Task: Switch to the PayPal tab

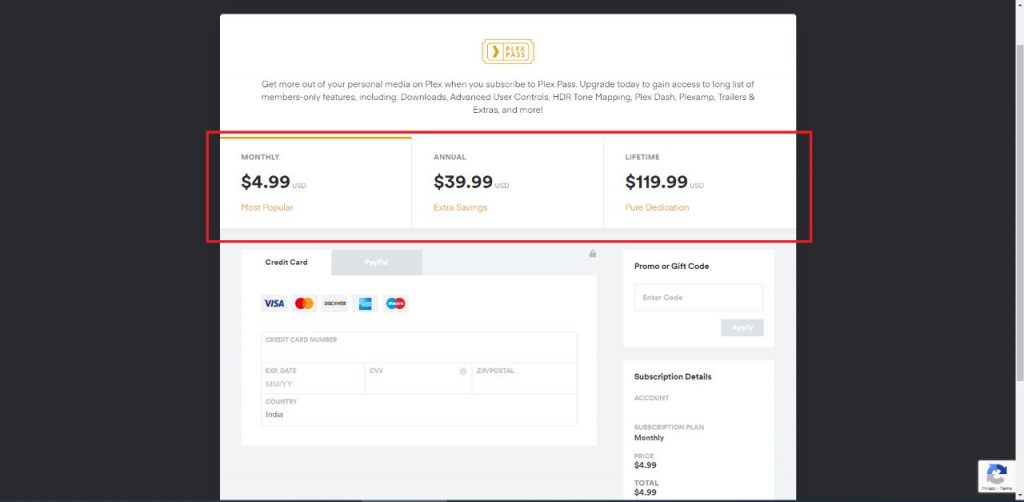Action: [377, 262]
